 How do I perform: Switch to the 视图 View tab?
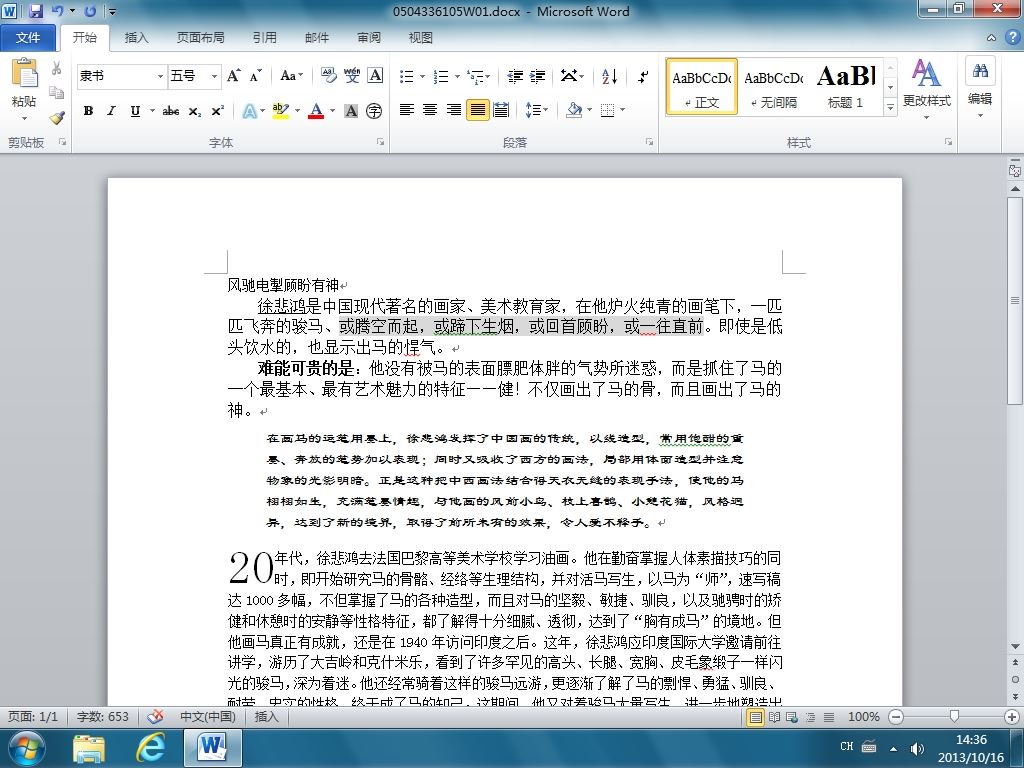pyautogui.click(x=421, y=38)
